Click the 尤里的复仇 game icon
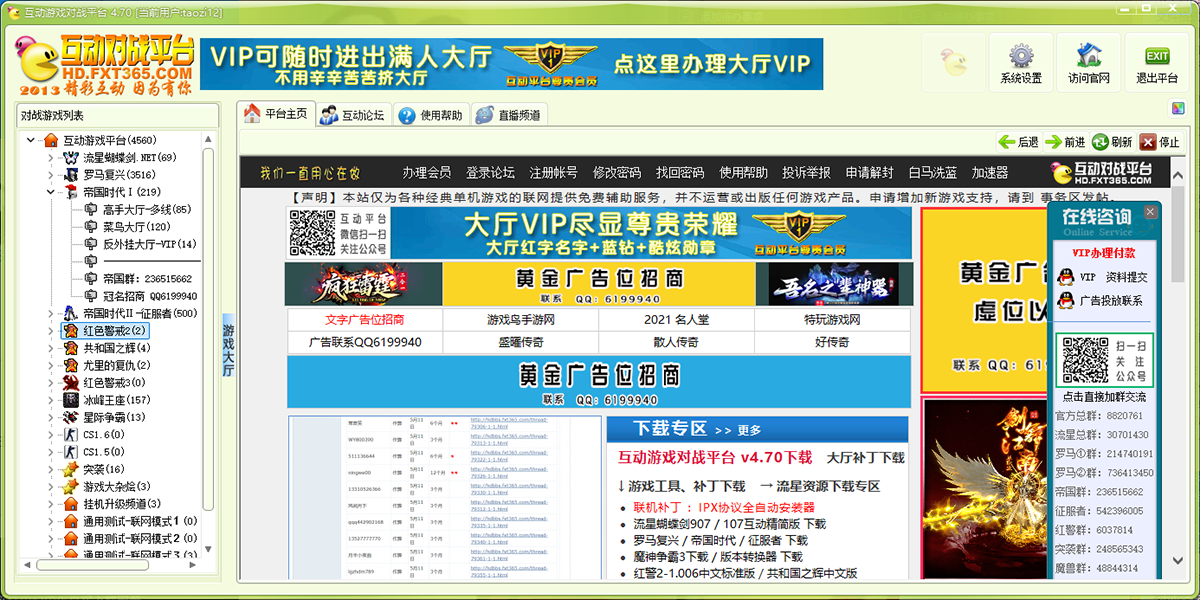The height and width of the screenshot is (600, 1200). pyautogui.click(x=71, y=366)
